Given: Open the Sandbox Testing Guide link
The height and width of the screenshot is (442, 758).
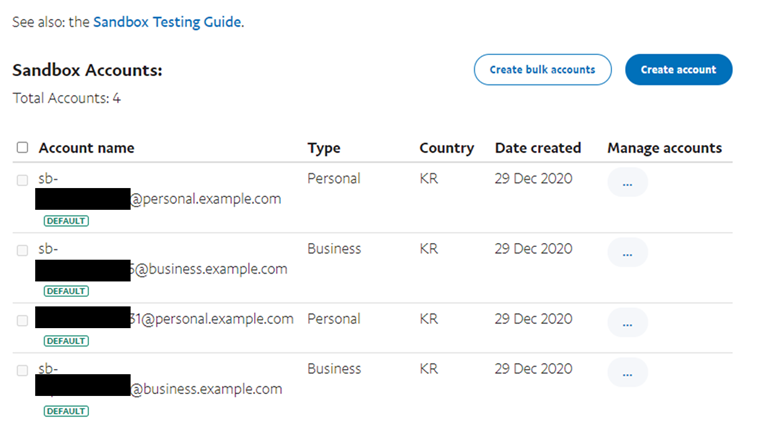Looking at the screenshot, I should coord(167,21).
